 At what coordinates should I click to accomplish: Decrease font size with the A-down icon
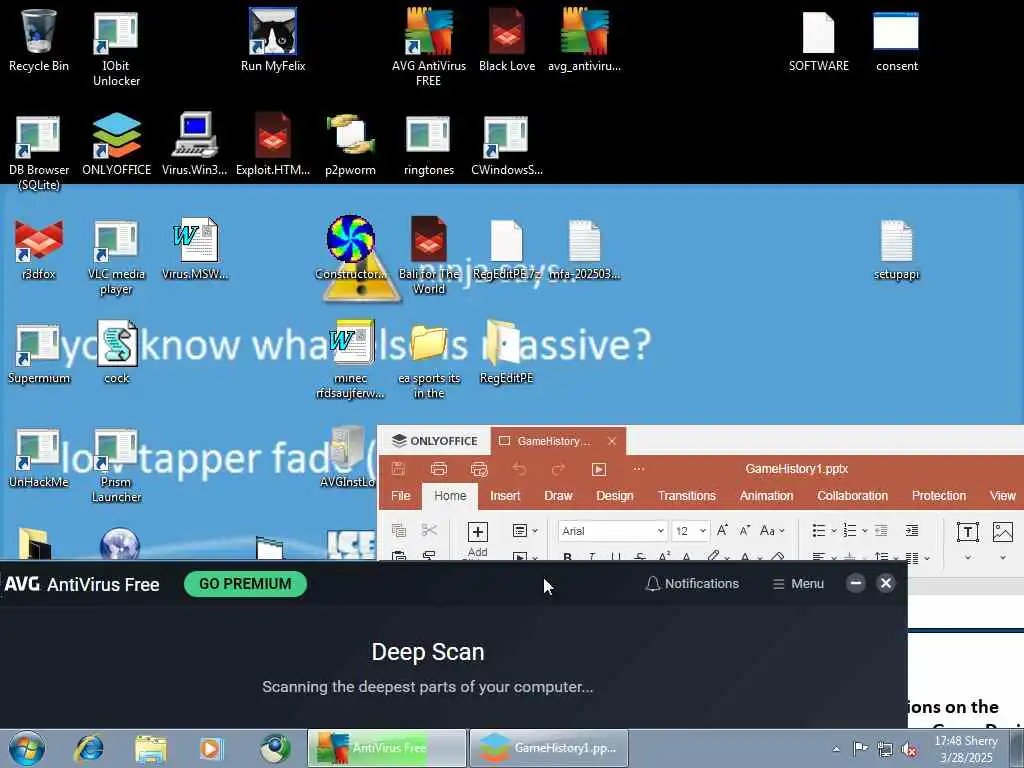[744, 530]
